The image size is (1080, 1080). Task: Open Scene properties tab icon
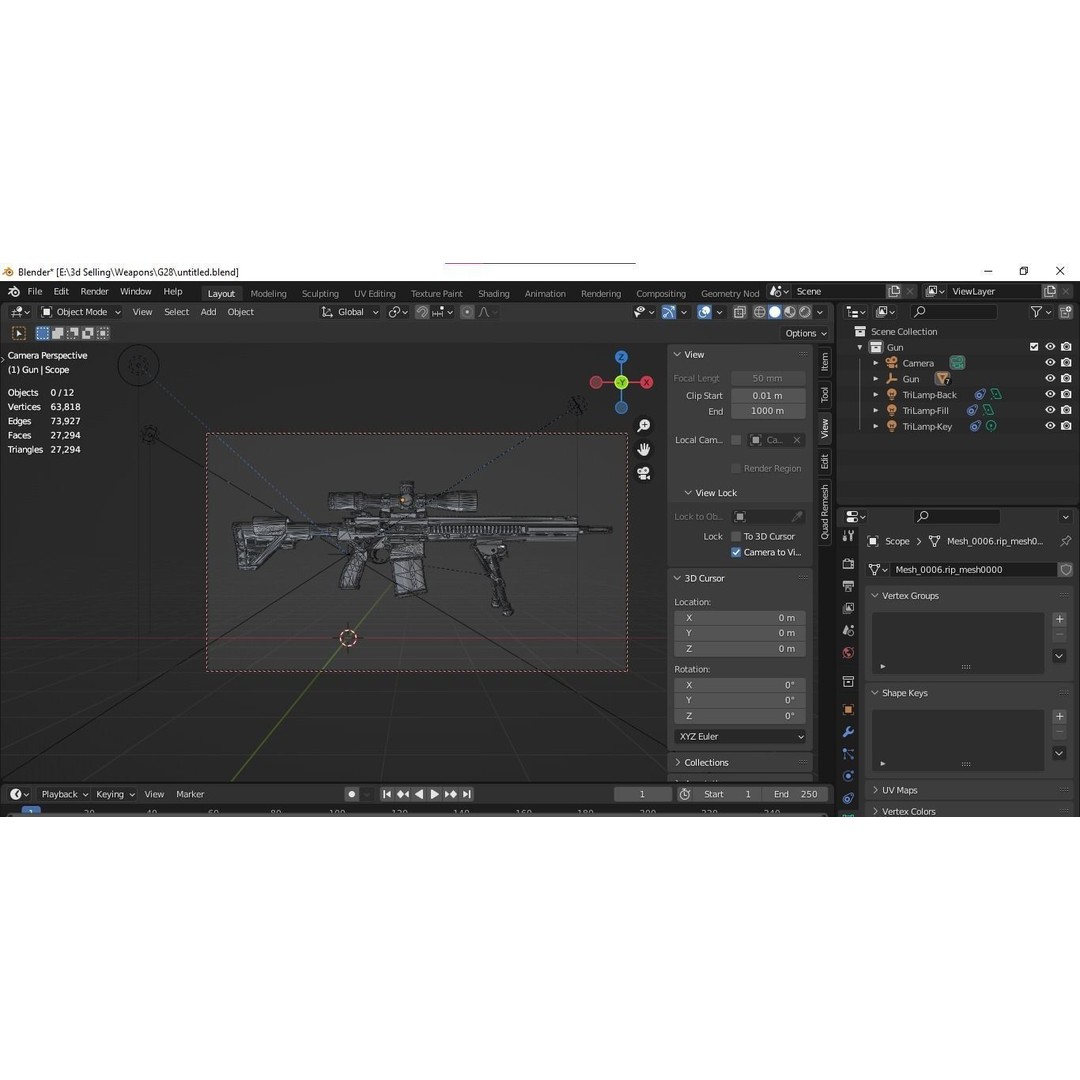[849, 630]
